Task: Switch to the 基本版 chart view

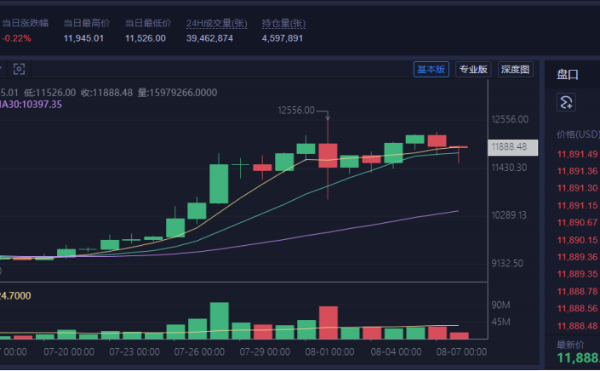Action: [431, 69]
